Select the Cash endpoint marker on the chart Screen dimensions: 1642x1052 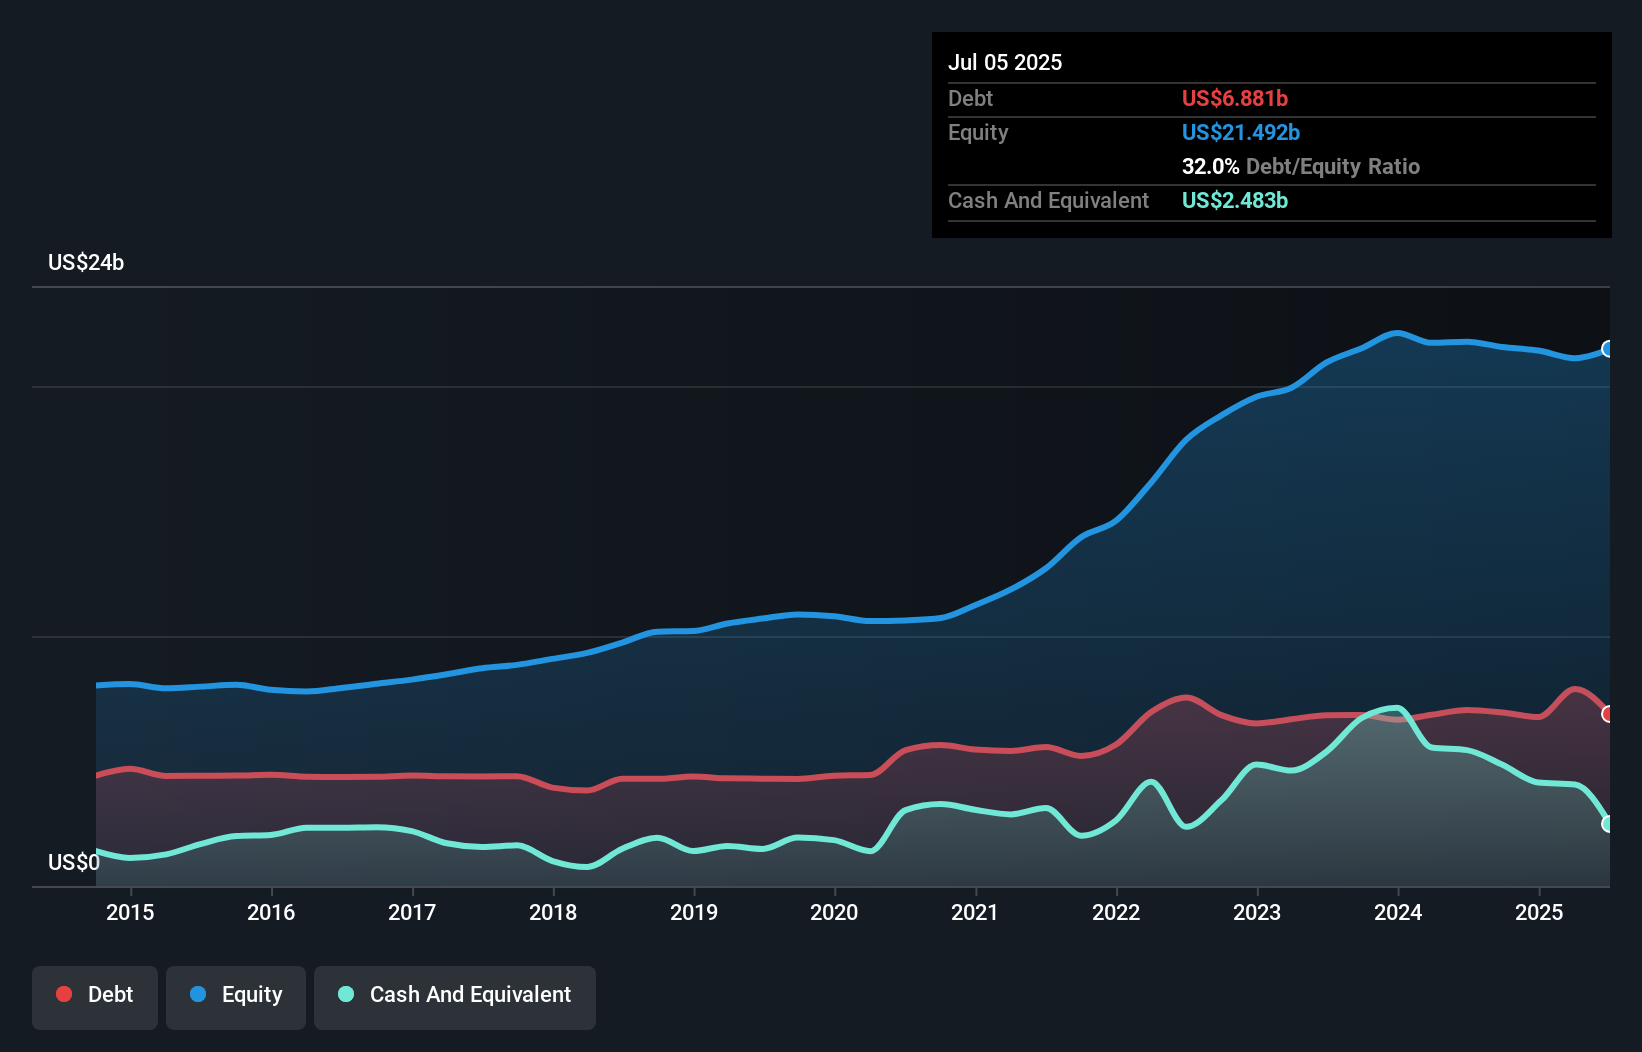(1608, 824)
